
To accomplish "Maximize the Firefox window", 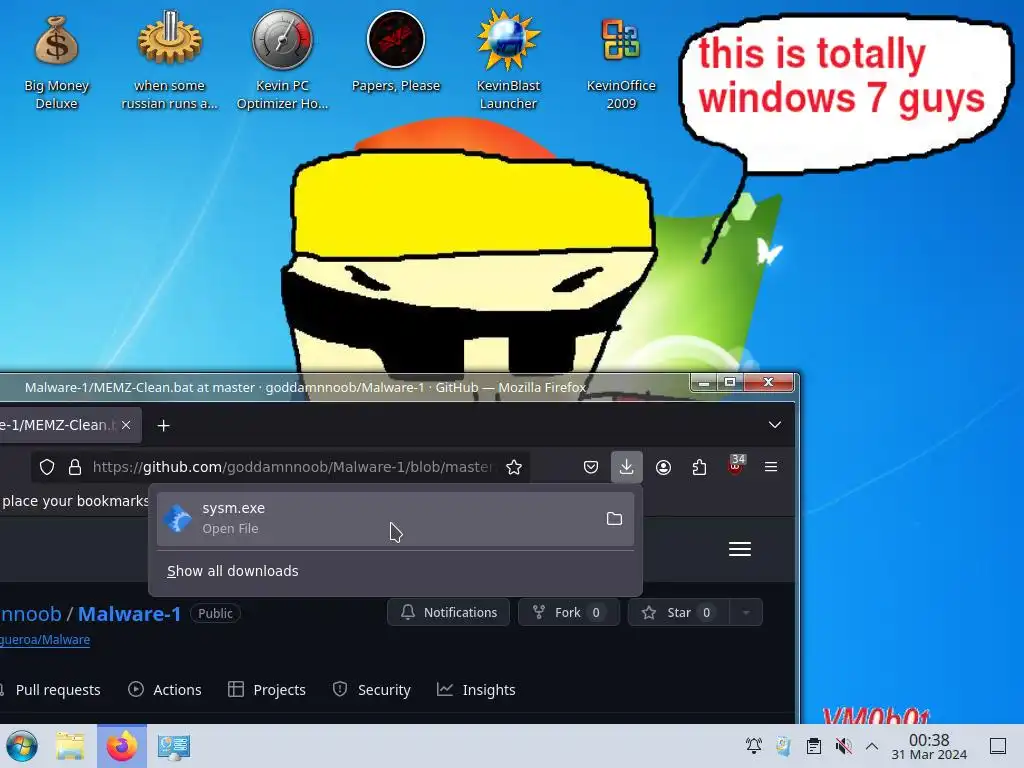I will [x=730, y=383].
